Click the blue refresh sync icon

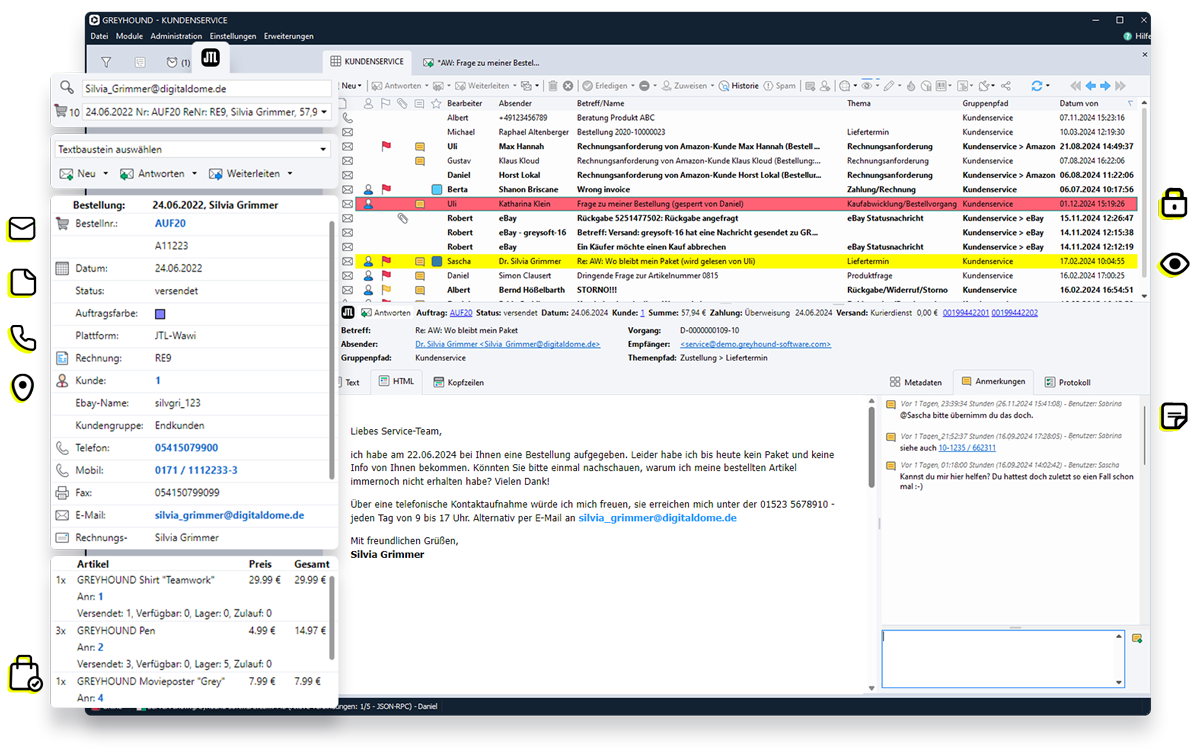coord(1038,86)
